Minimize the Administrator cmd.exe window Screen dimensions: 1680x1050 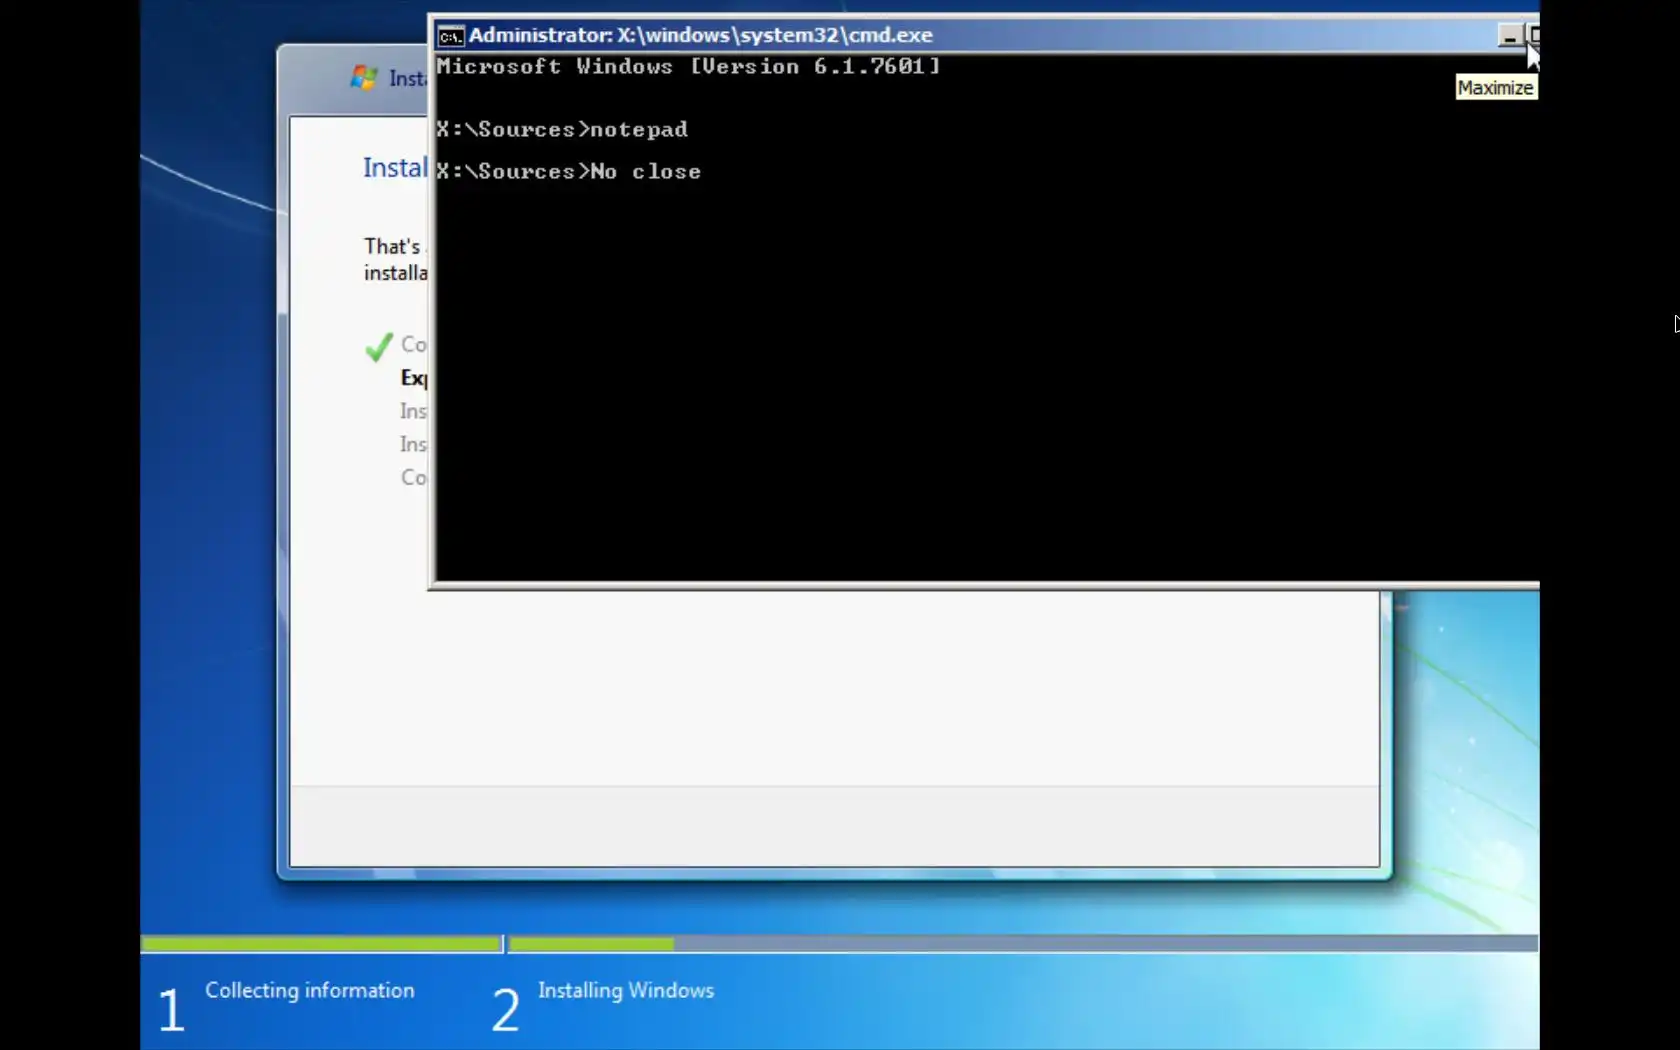[x=1509, y=36]
